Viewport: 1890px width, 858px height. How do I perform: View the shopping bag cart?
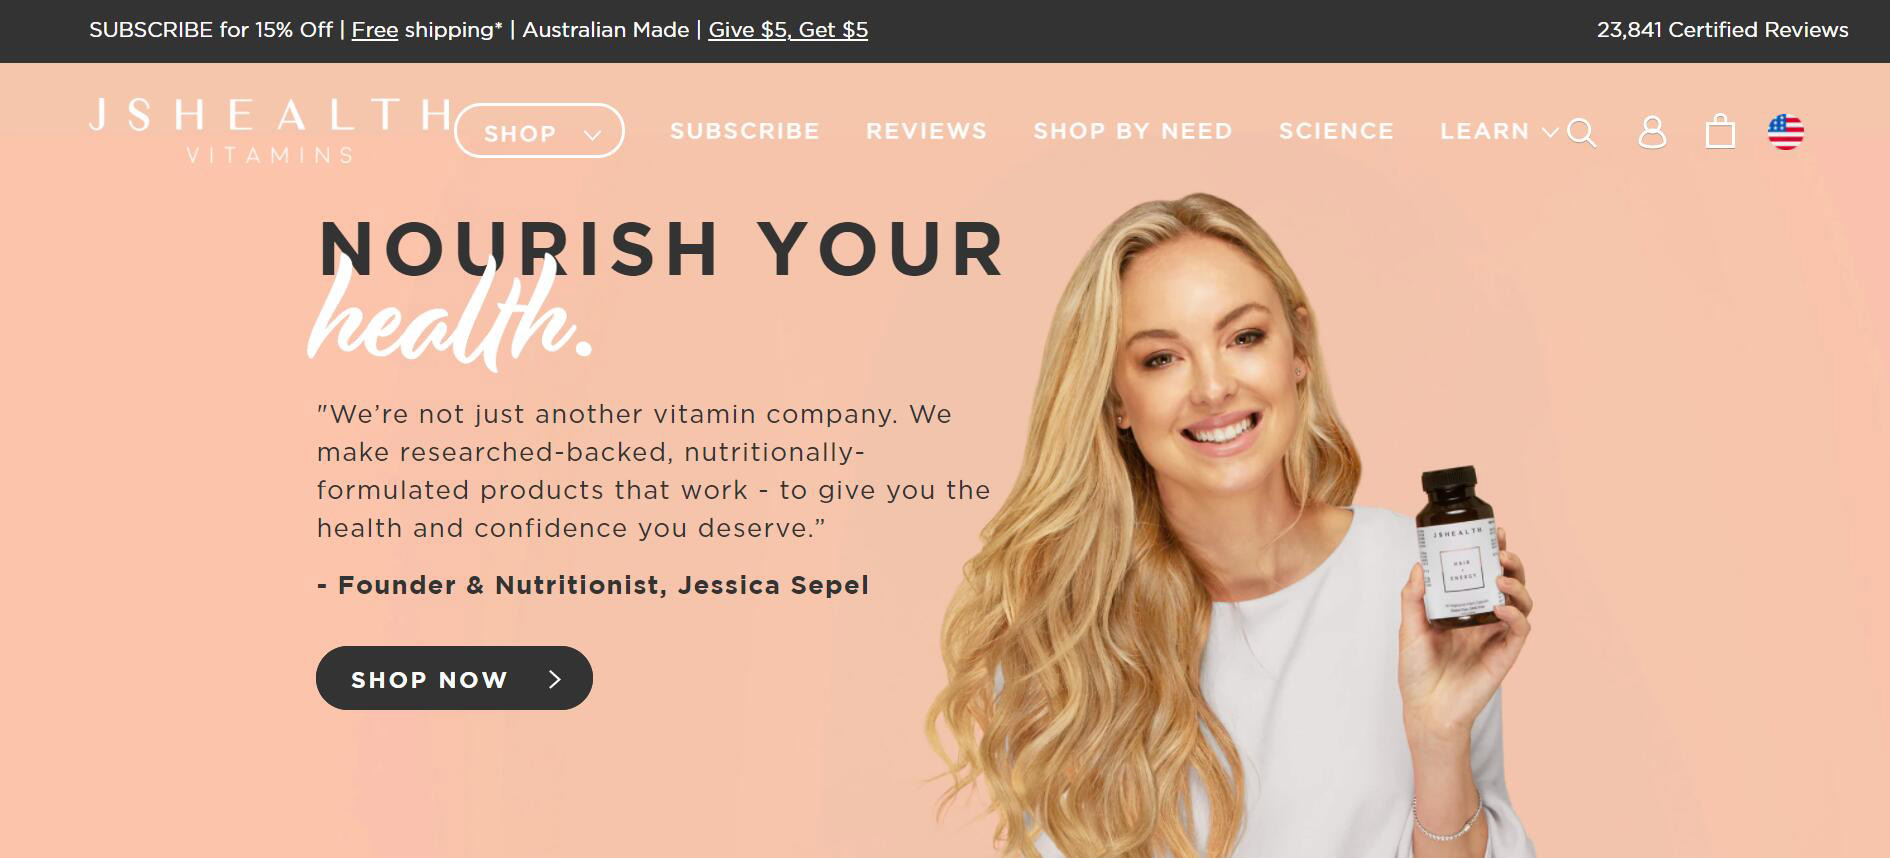tap(1720, 131)
